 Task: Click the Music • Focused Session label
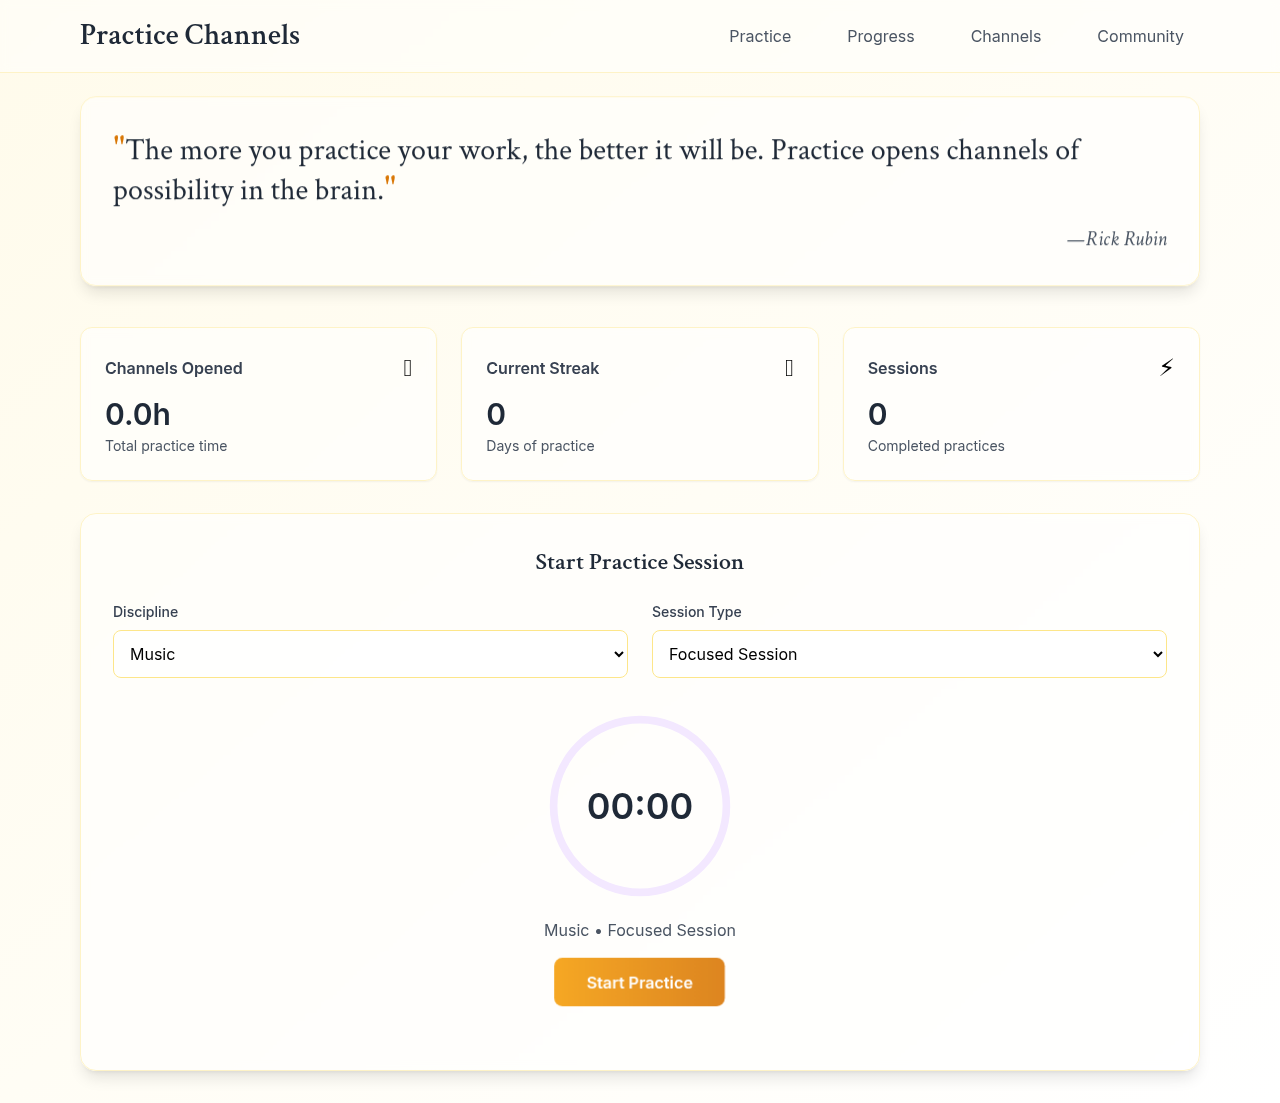640,930
